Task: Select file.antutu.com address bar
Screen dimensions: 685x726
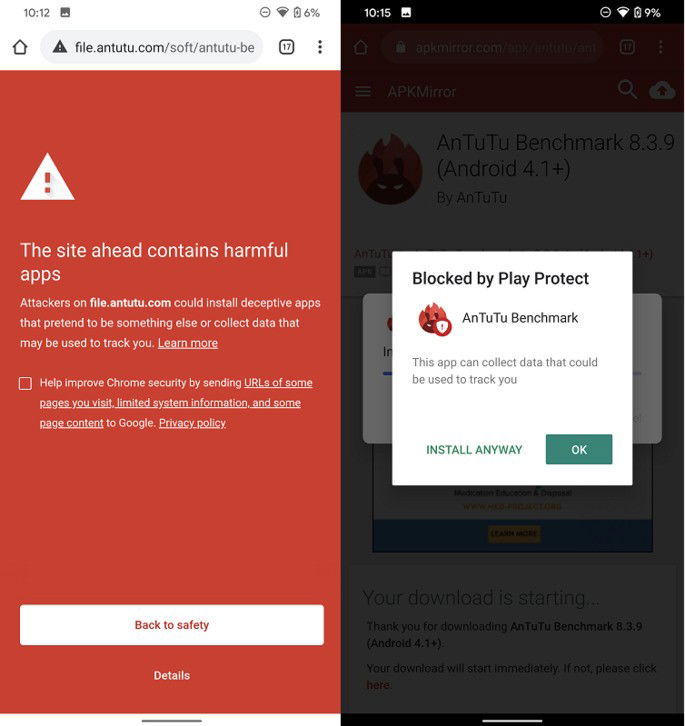Action: (x=151, y=47)
